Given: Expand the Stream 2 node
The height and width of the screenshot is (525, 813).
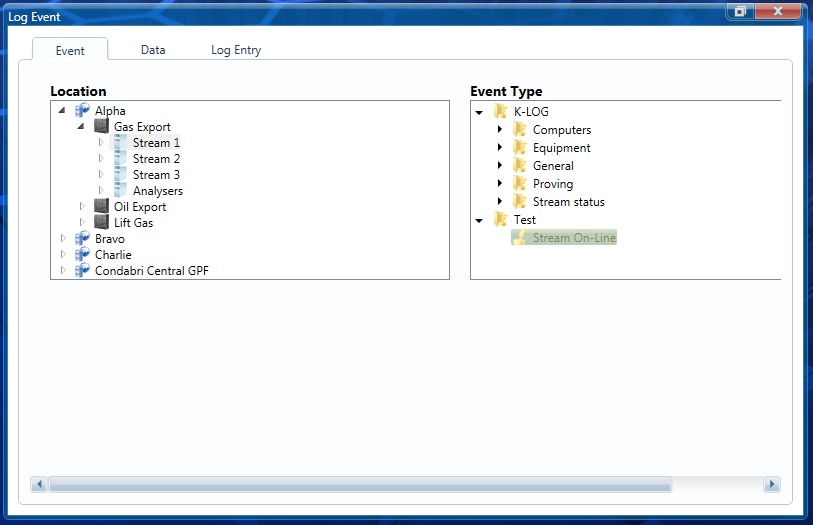Looking at the screenshot, I should [101, 158].
